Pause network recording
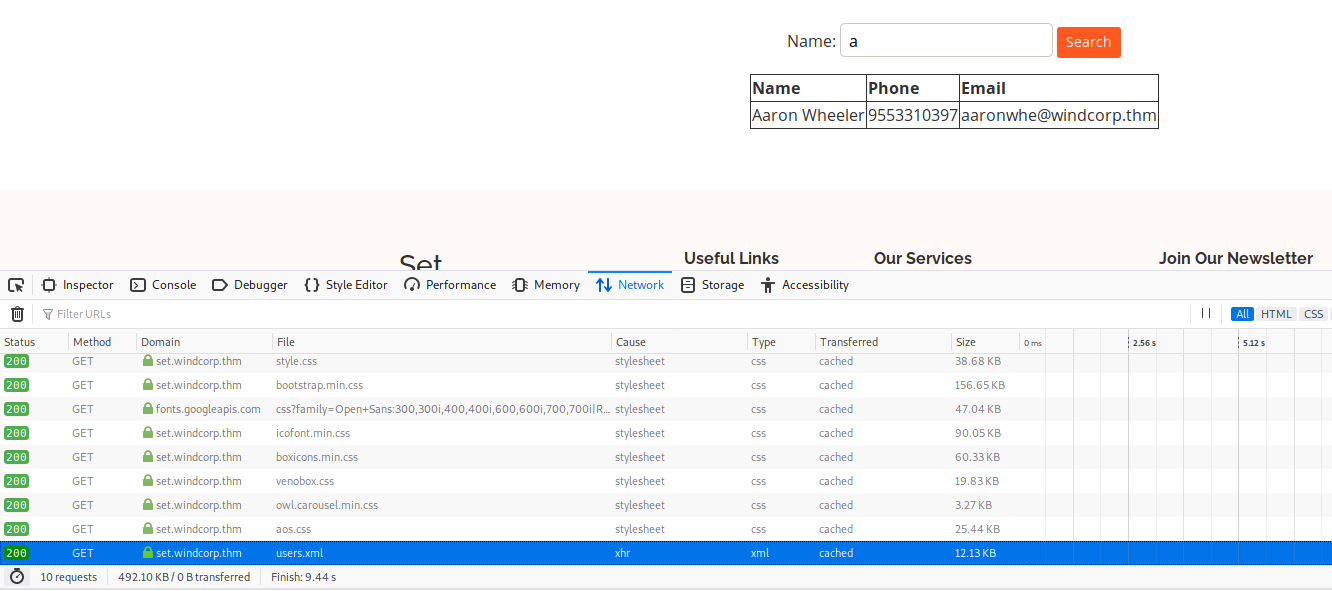Image resolution: width=1332 pixels, height=591 pixels. (1207, 314)
